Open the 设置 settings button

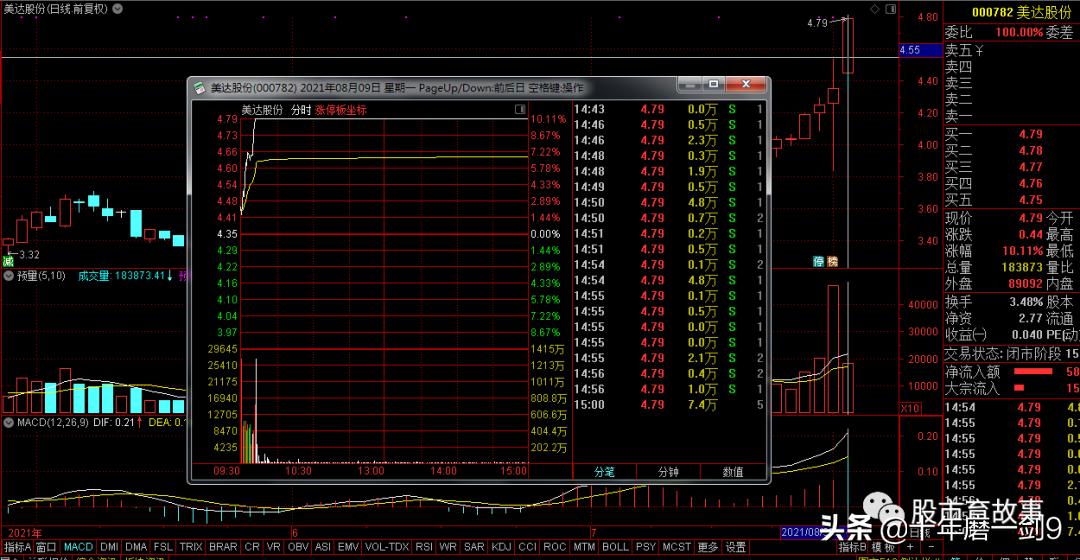click(x=736, y=547)
